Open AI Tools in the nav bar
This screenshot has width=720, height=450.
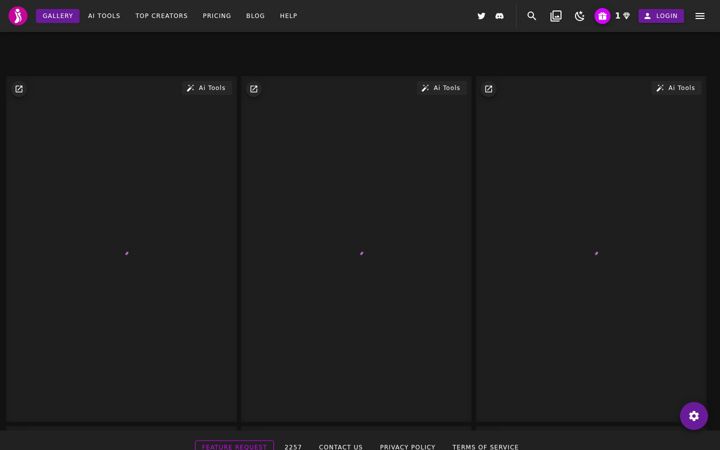pos(104,16)
